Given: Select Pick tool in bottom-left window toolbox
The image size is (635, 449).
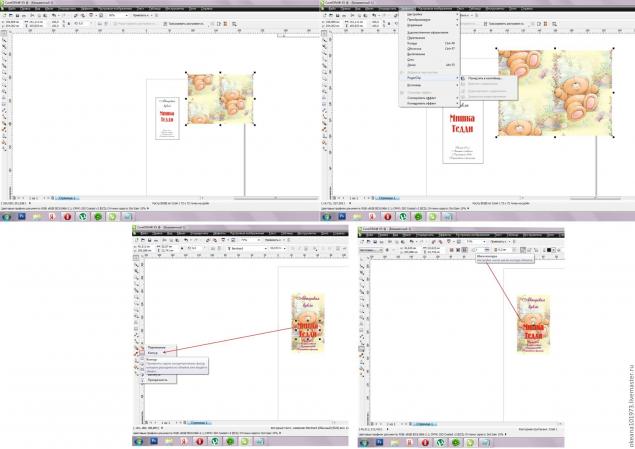Looking at the screenshot, I should pos(136,258).
